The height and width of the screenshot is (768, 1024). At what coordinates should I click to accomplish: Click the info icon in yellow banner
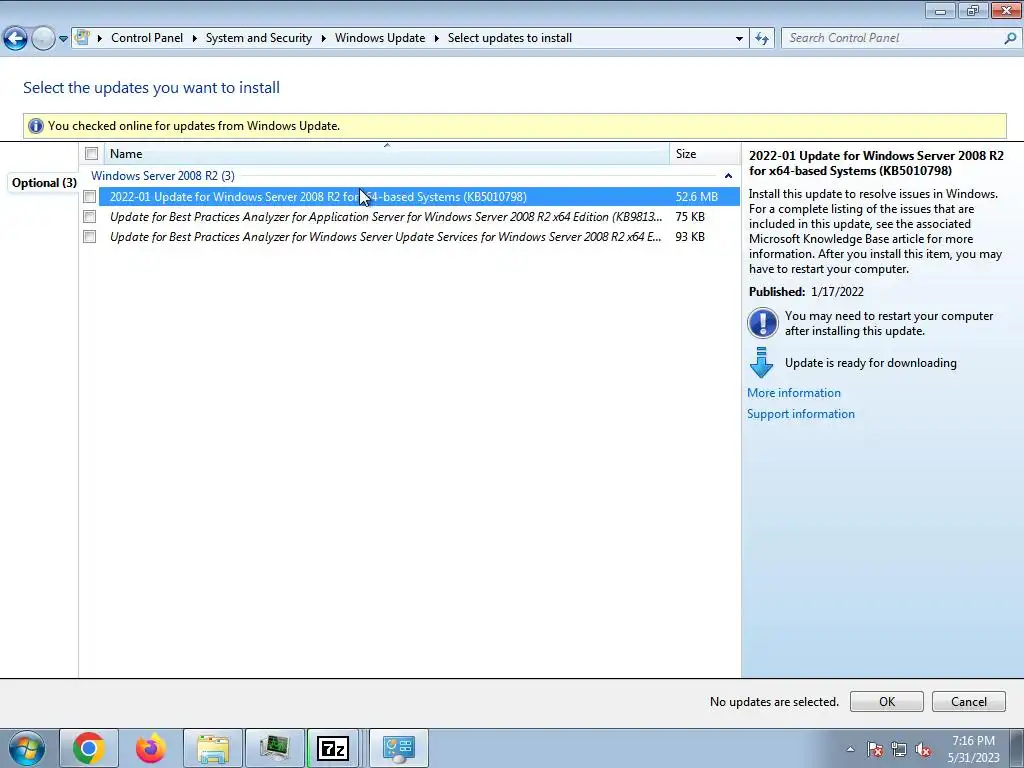point(36,125)
